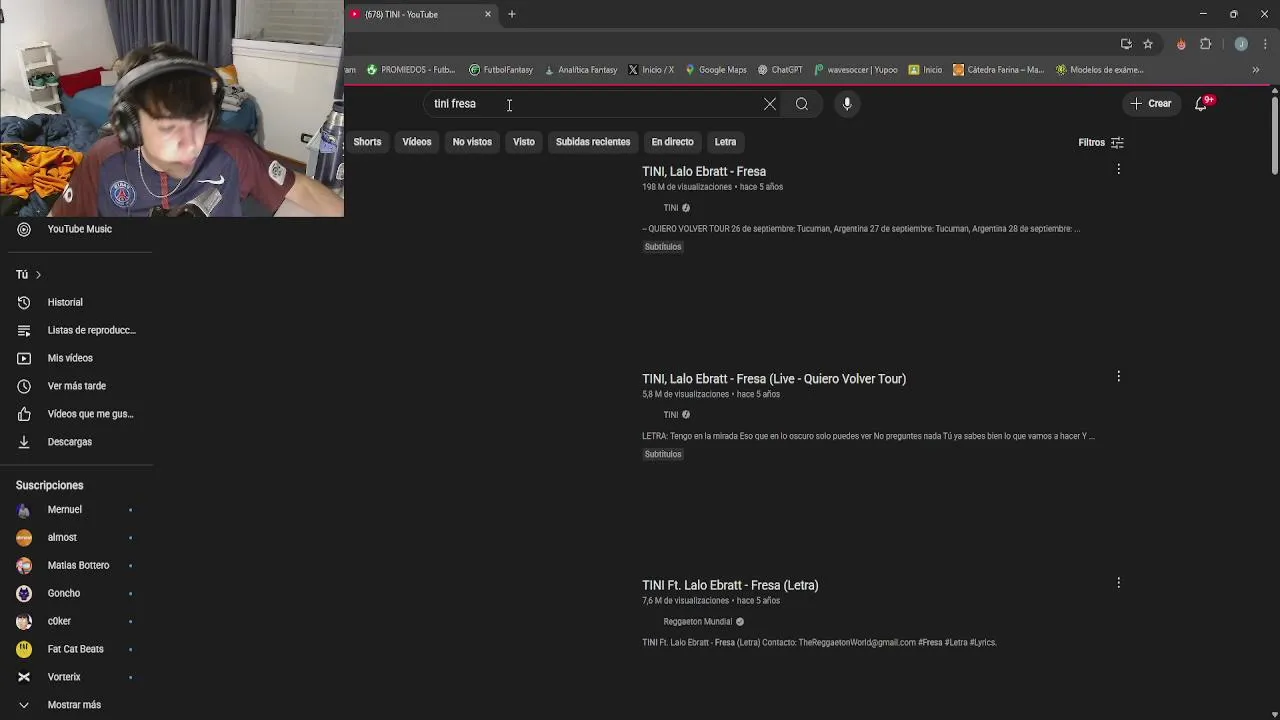Image resolution: width=1280 pixels, height=720 pixels.
Task: Open Modelos de exáme... bookmark
Action: (1100, 70)
